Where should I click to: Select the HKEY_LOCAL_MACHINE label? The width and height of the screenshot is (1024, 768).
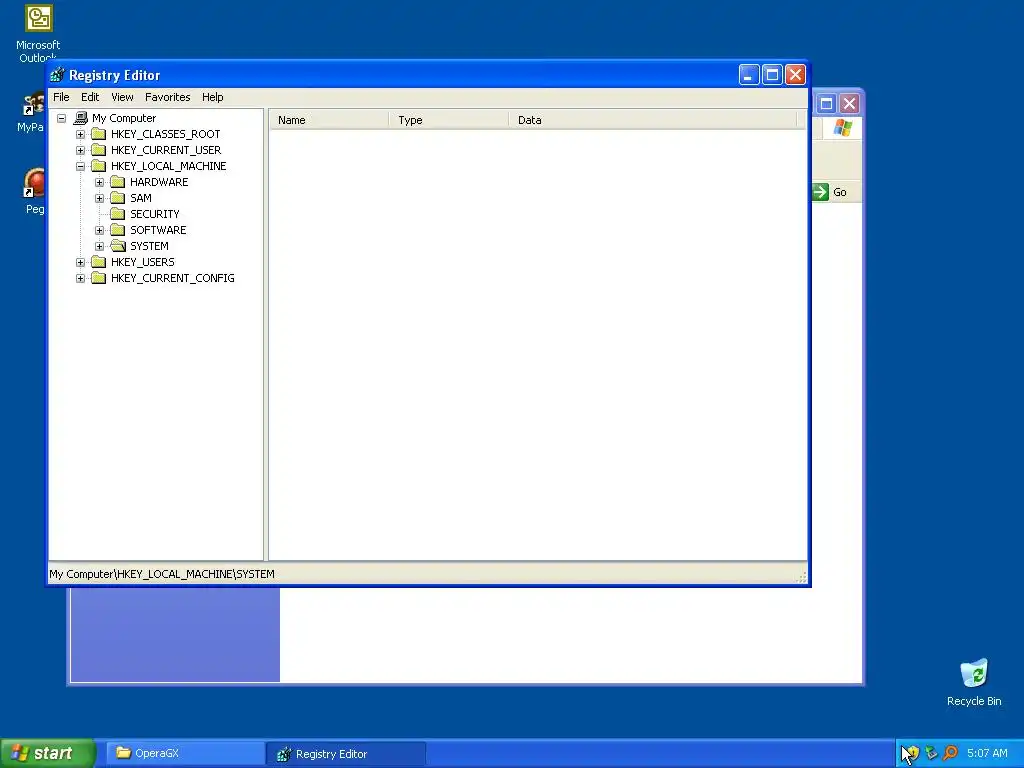coord(168,166)
